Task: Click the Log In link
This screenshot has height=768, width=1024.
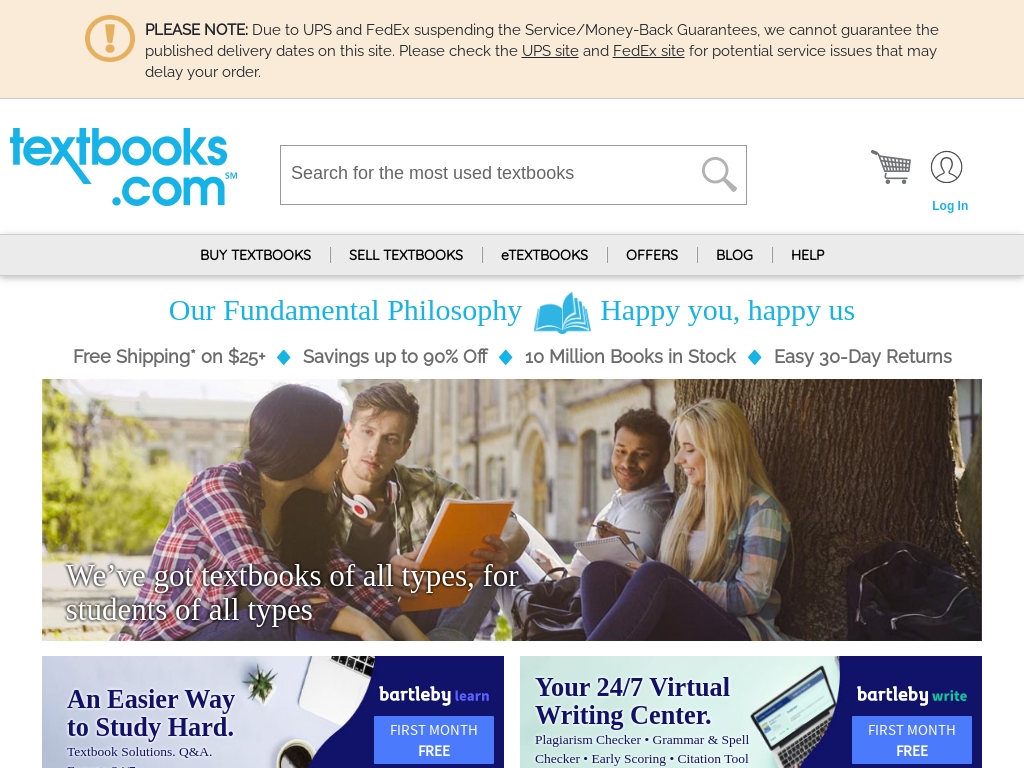Action: tap(950, 206)
